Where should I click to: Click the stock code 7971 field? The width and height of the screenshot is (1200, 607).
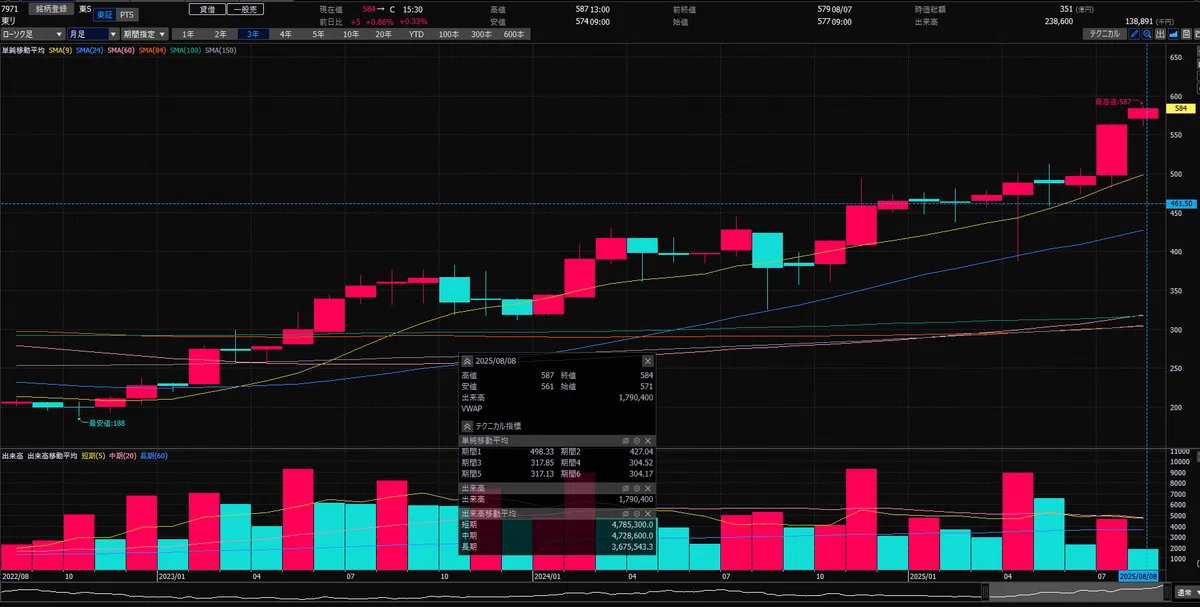pyautogui.click(x=12, y=8)
